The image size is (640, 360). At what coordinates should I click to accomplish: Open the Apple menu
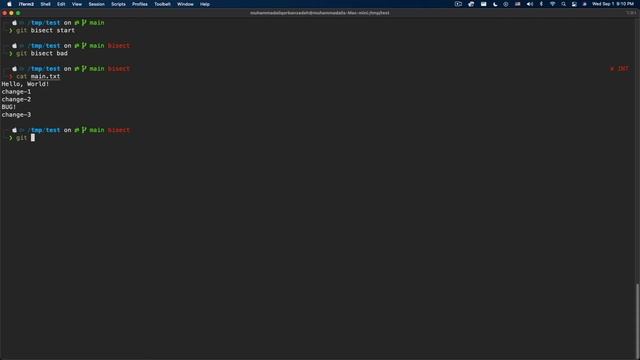point(9,4)
